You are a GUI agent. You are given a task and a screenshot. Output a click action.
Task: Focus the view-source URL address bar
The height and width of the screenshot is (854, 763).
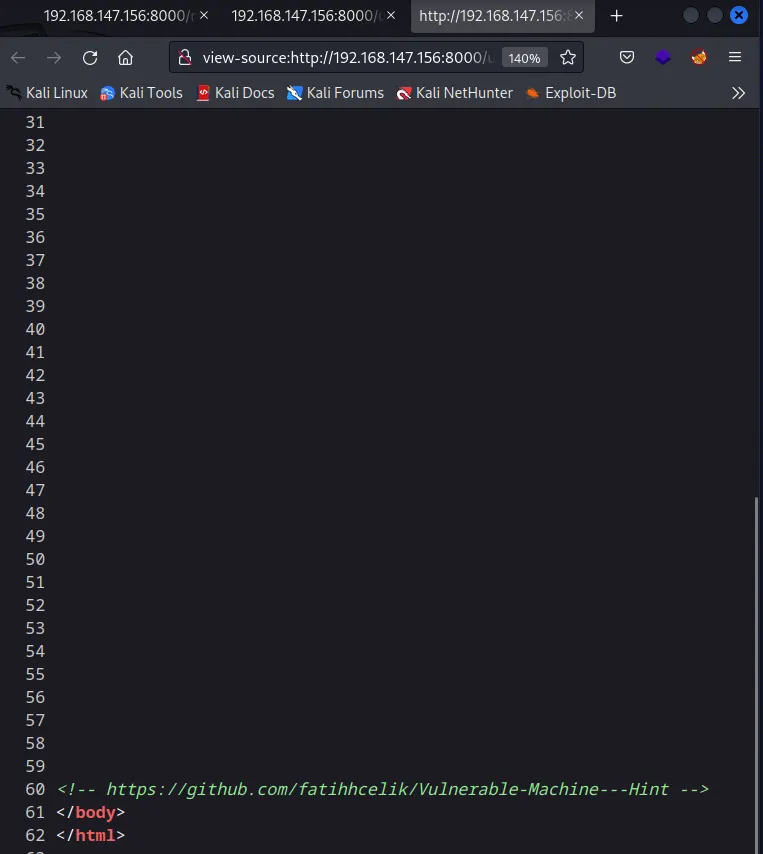[x=347, y=58]
